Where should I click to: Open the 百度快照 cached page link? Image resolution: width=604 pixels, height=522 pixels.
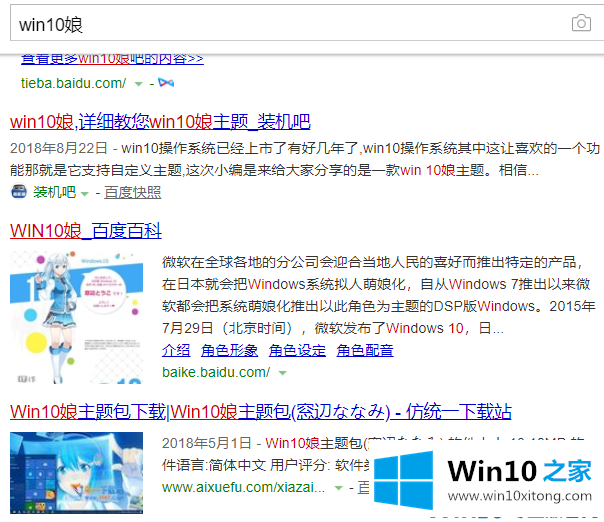click(x=133, y=192)
